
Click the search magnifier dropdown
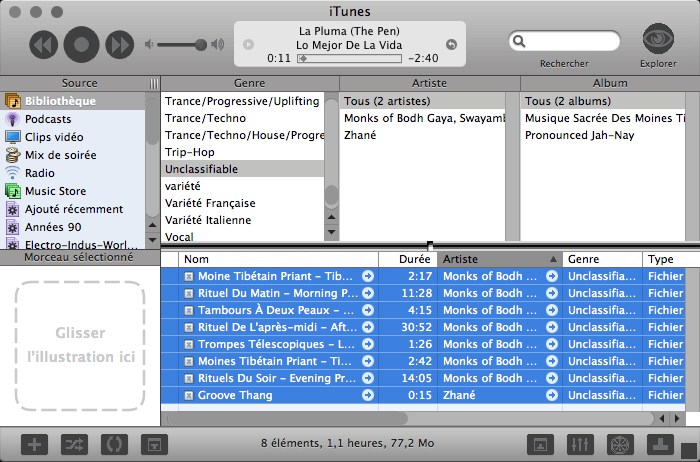coord(520,41)
